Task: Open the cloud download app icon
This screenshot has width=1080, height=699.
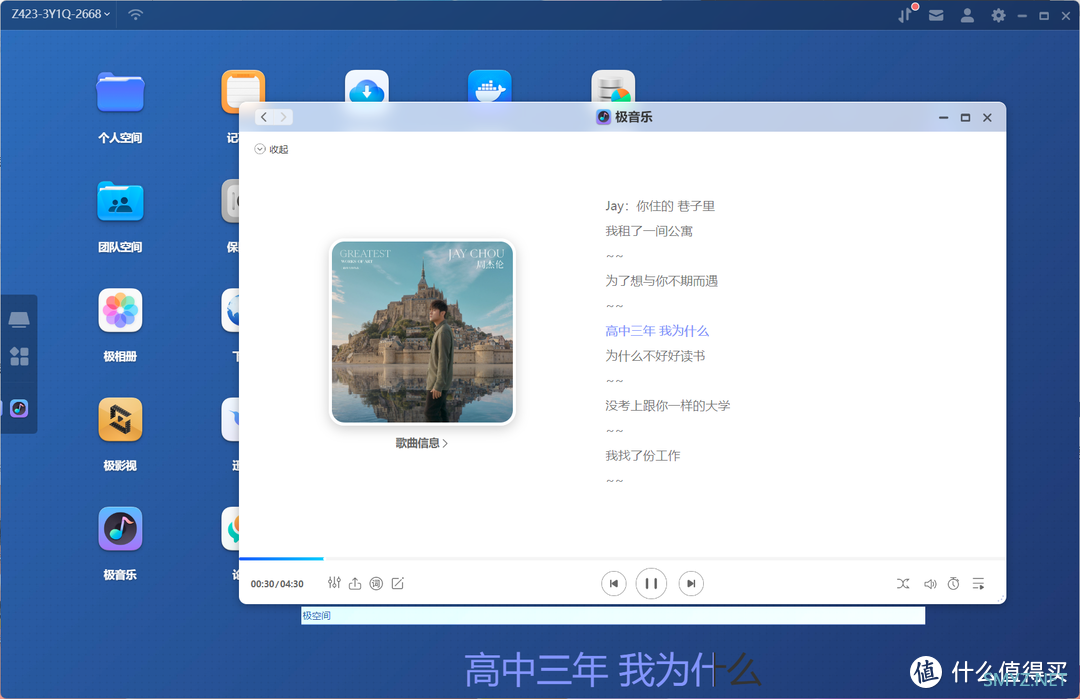Action: [366, 87]
